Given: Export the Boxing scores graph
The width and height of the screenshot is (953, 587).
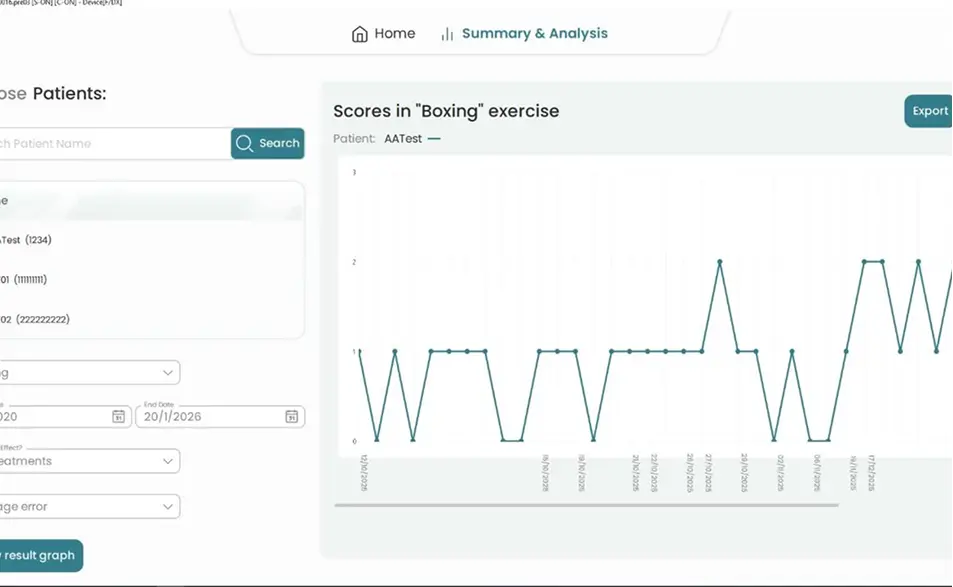Looking at the screenshot, I should tap(928, 111).
